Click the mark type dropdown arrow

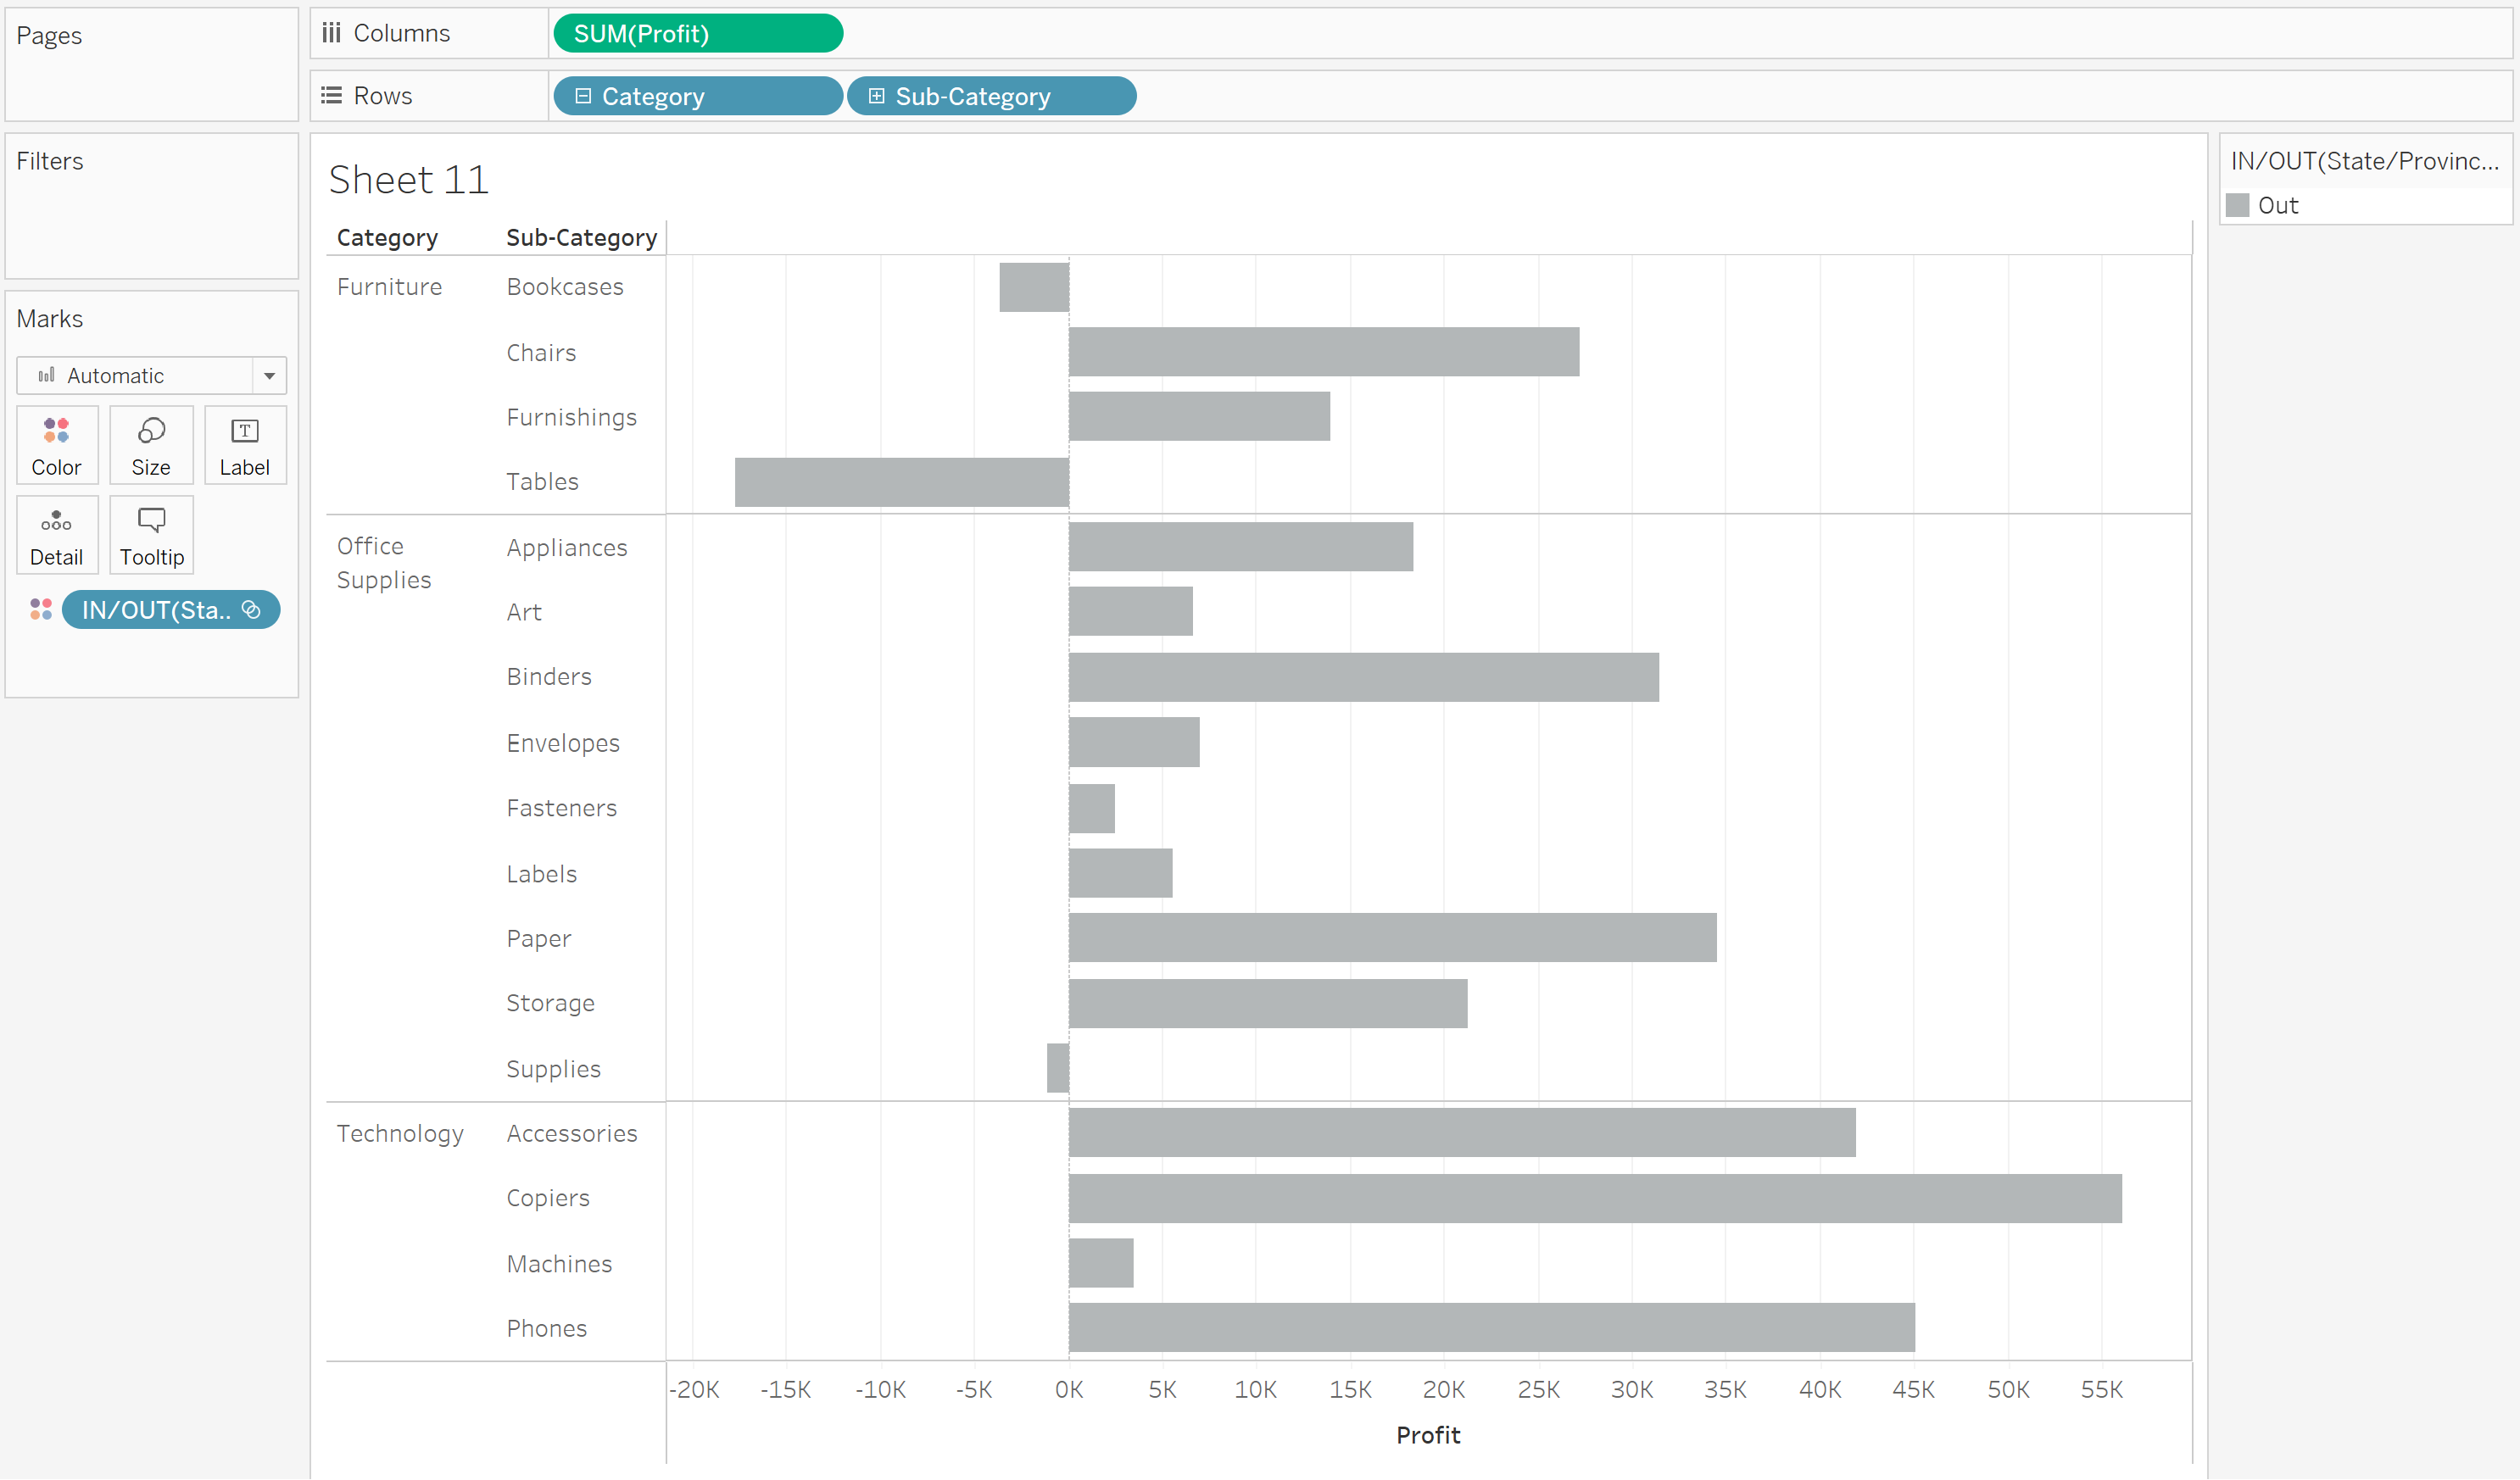pyautogui.click(x=269, y=376)
